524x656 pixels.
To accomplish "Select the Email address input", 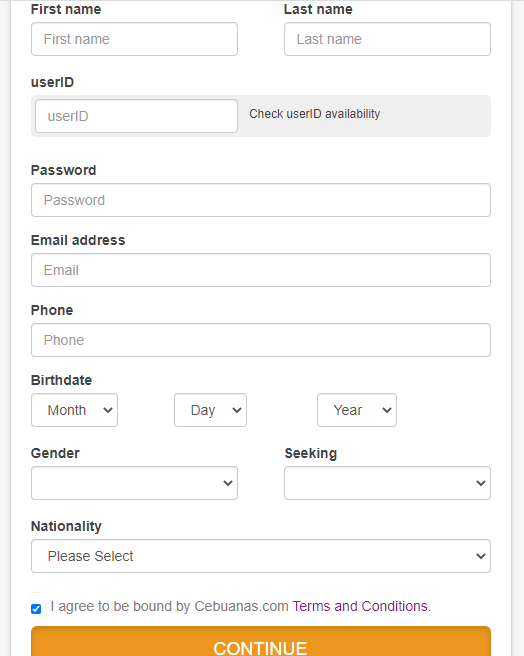I will tap(261, 270).
